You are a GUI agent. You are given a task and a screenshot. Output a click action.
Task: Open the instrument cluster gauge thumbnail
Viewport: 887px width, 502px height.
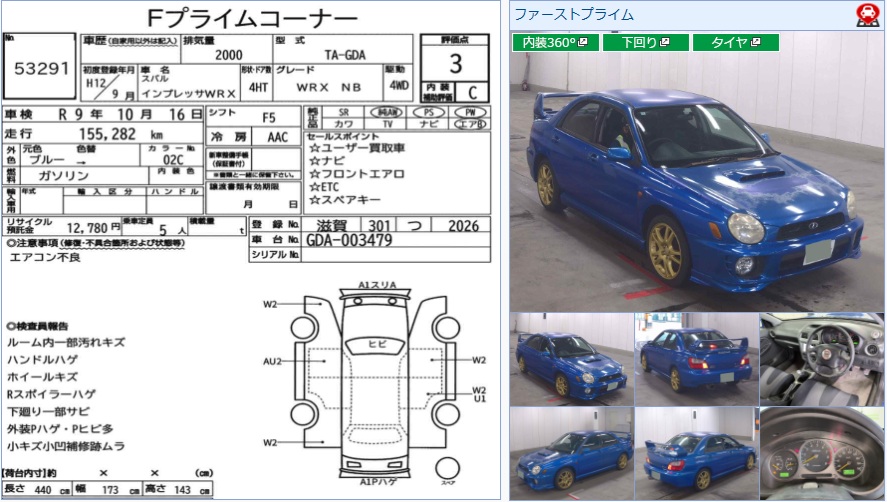pos(821,453)
